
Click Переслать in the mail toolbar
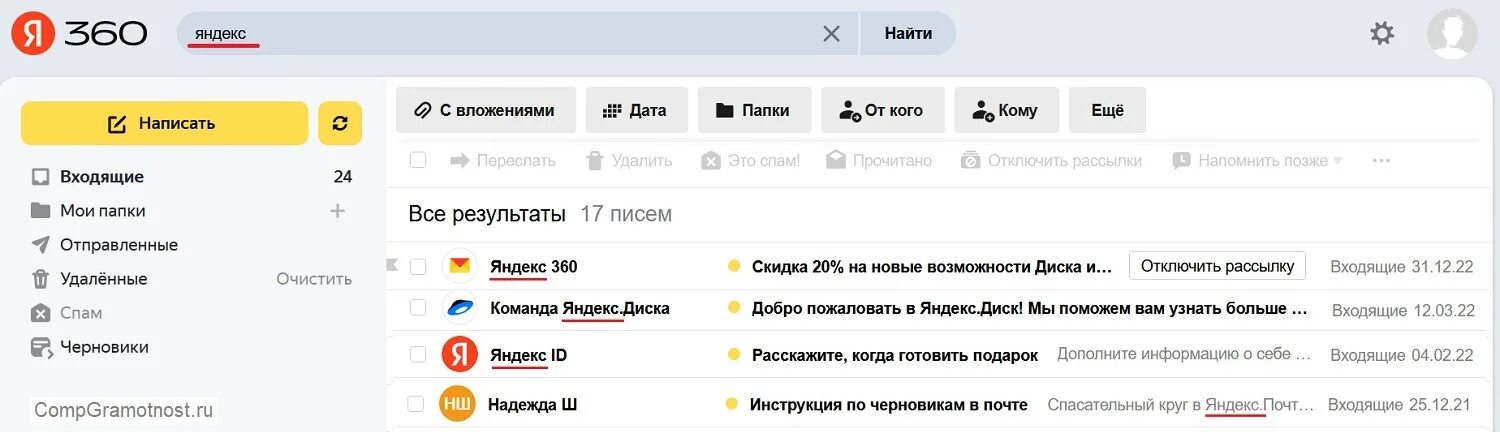pos(503,160)
